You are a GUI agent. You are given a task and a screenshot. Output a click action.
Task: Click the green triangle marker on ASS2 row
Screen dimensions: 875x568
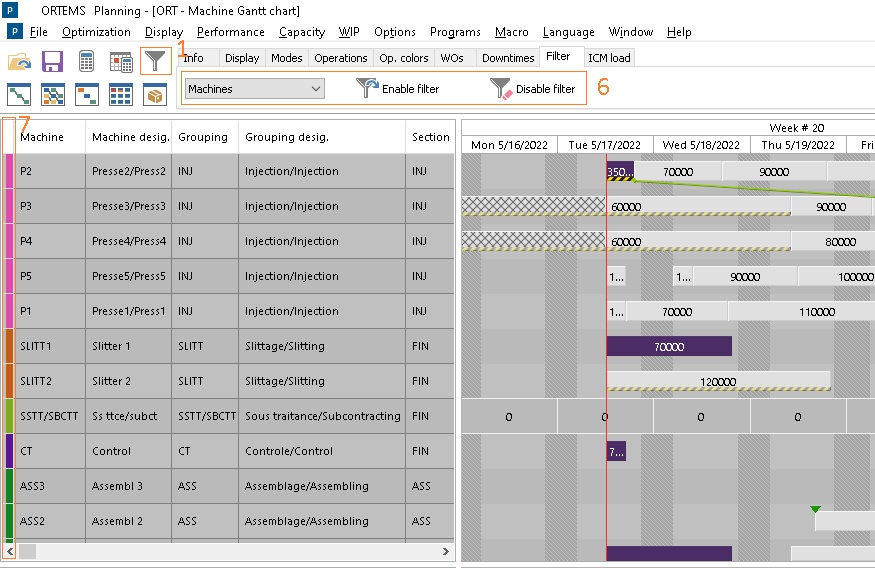coord(815,509)
